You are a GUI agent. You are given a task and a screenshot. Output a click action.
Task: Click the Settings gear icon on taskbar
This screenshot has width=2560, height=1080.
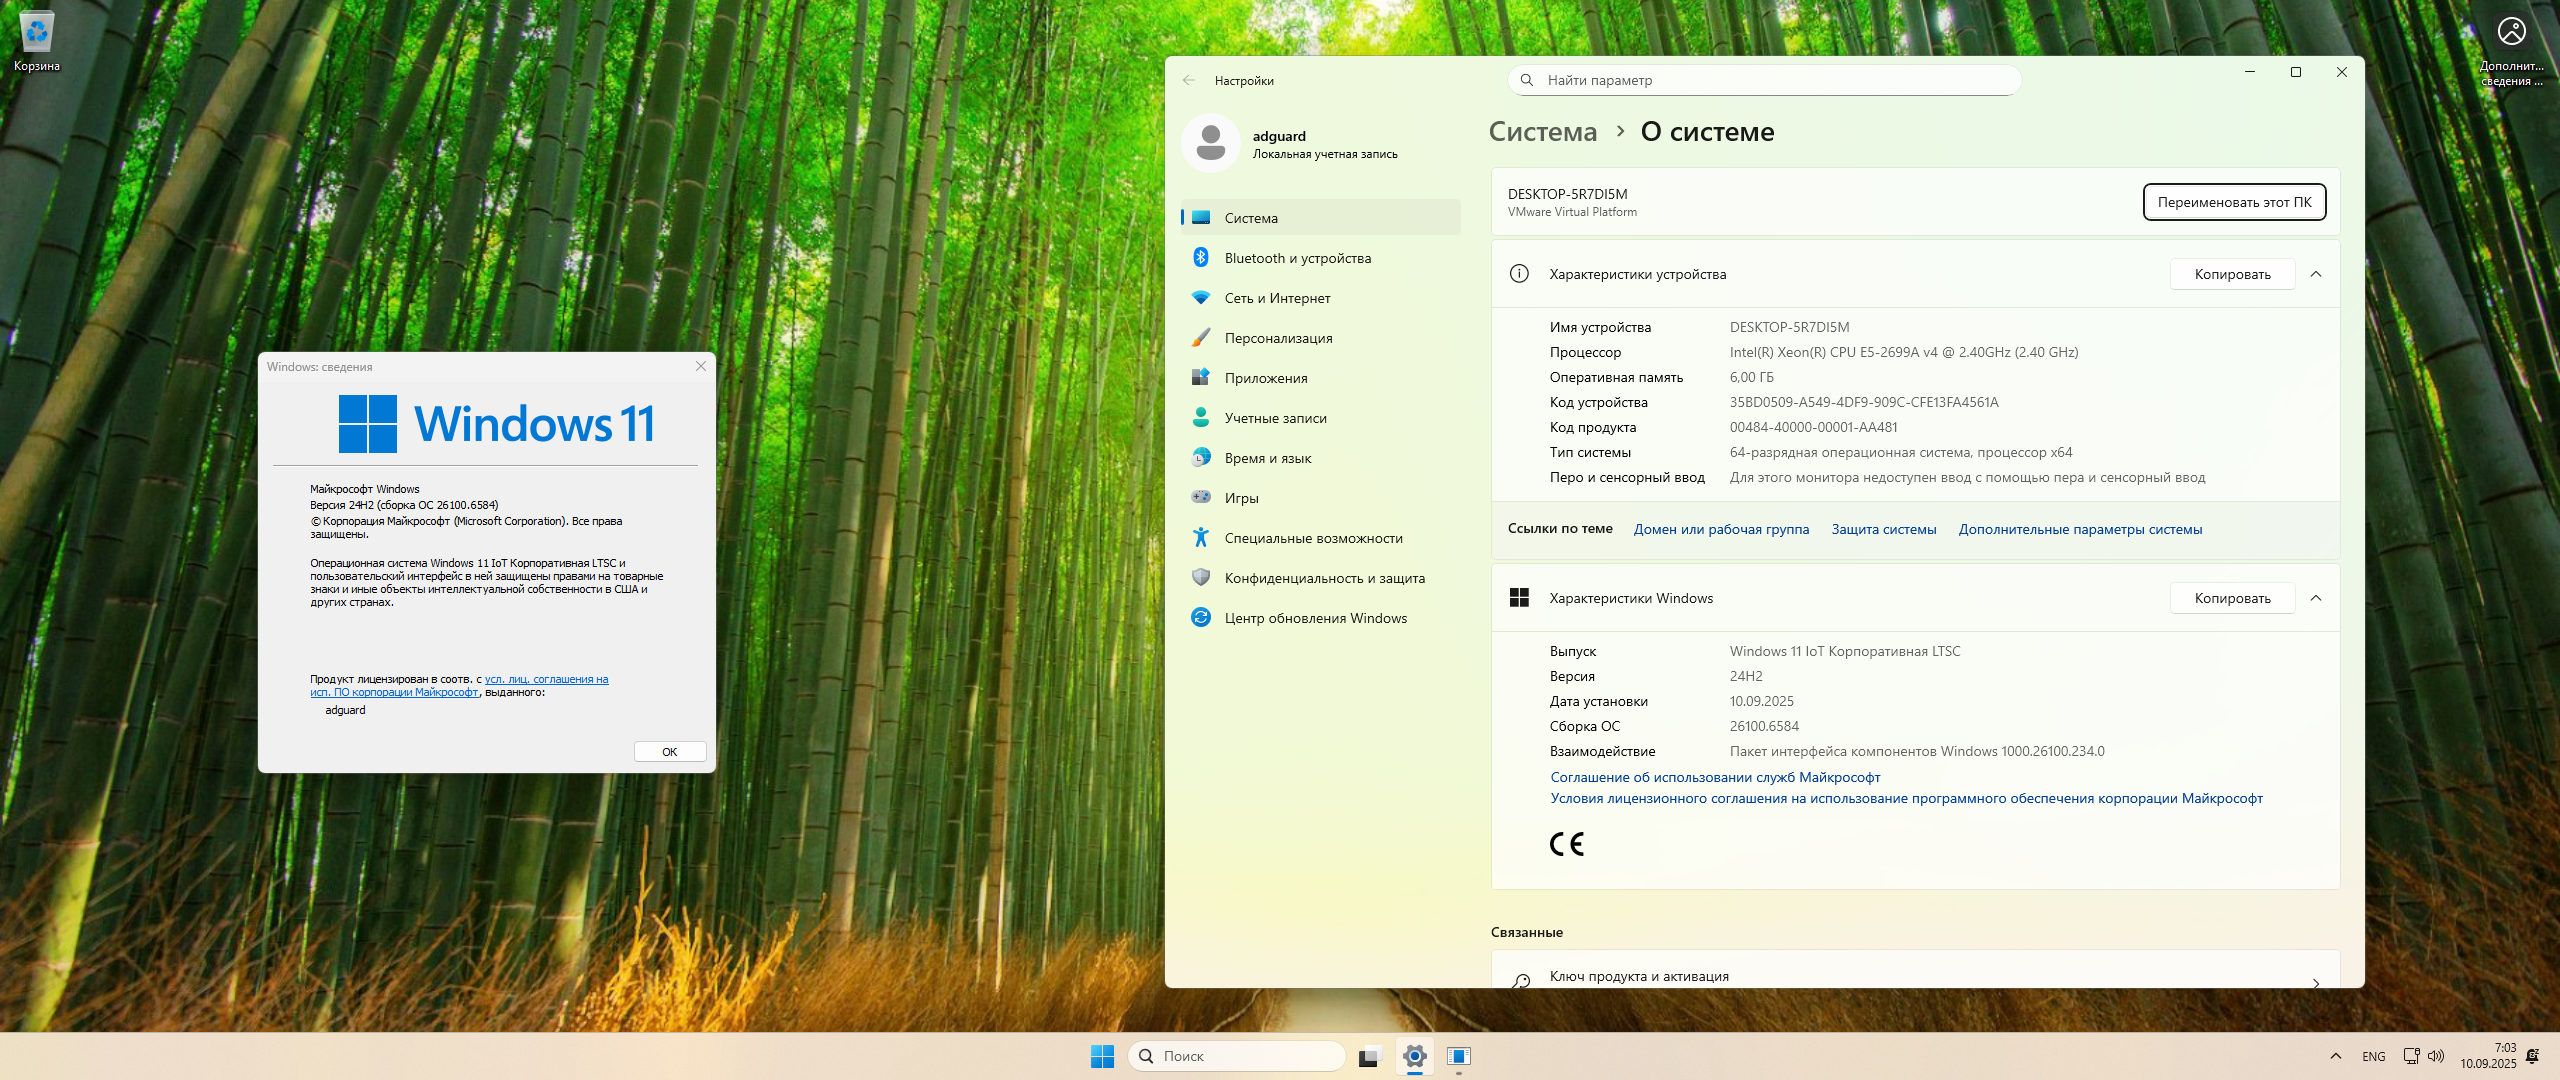1414,1056
